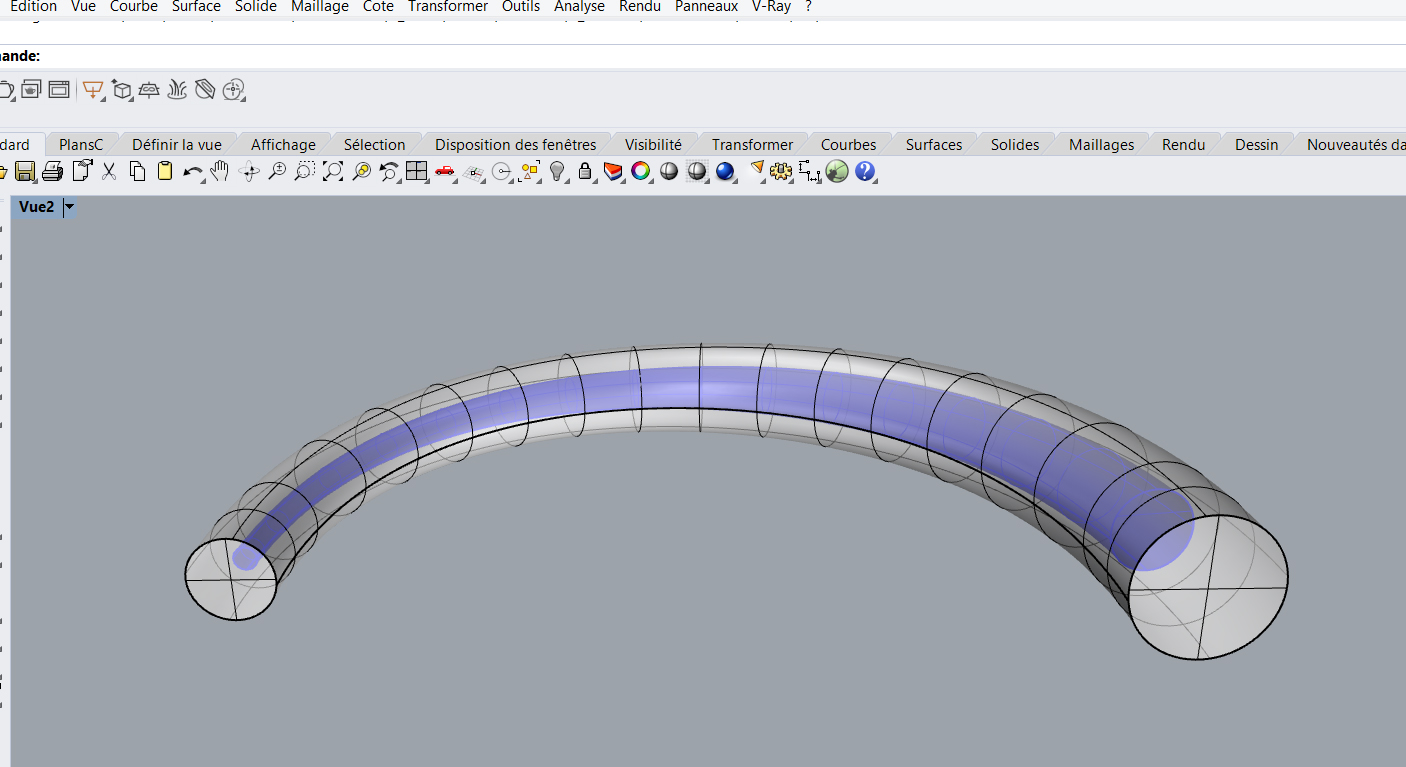
Task: Expand the Vue2 viewport dropdown arrow
Action: point(69,207)
